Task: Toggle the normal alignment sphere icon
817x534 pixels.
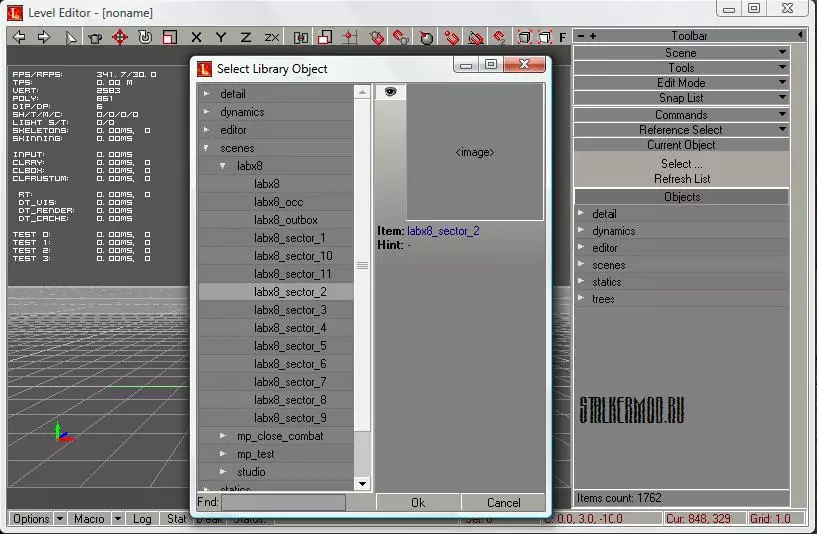Action: click(x=426, y=38)
